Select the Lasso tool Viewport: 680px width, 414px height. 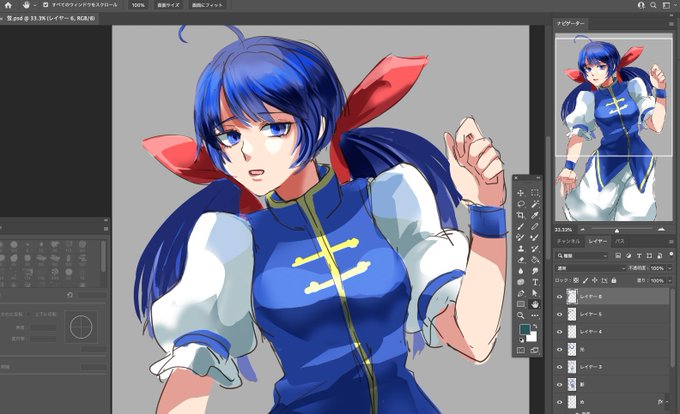point(521,204)
